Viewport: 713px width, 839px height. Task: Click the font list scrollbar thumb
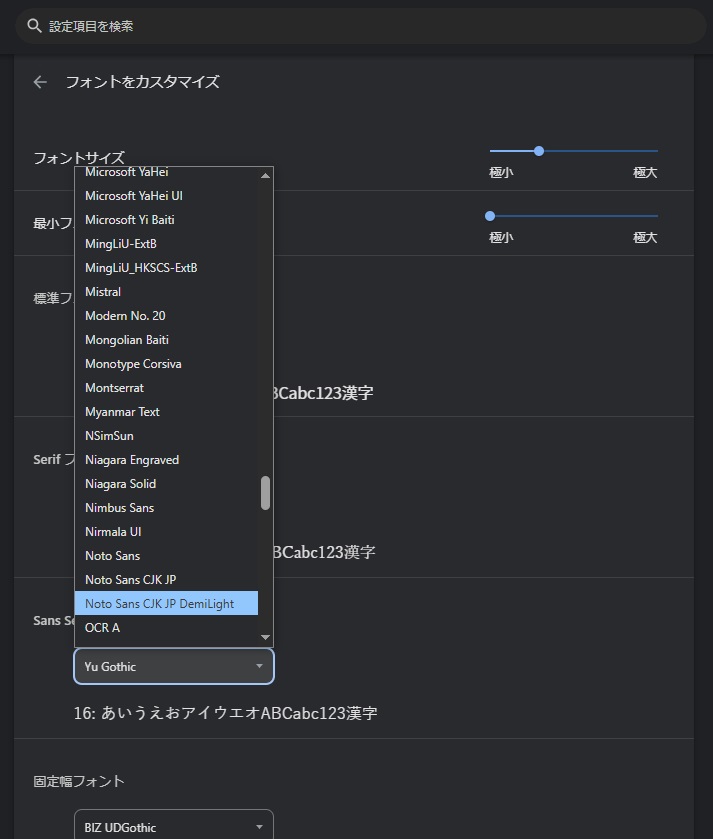click(265, 493)
